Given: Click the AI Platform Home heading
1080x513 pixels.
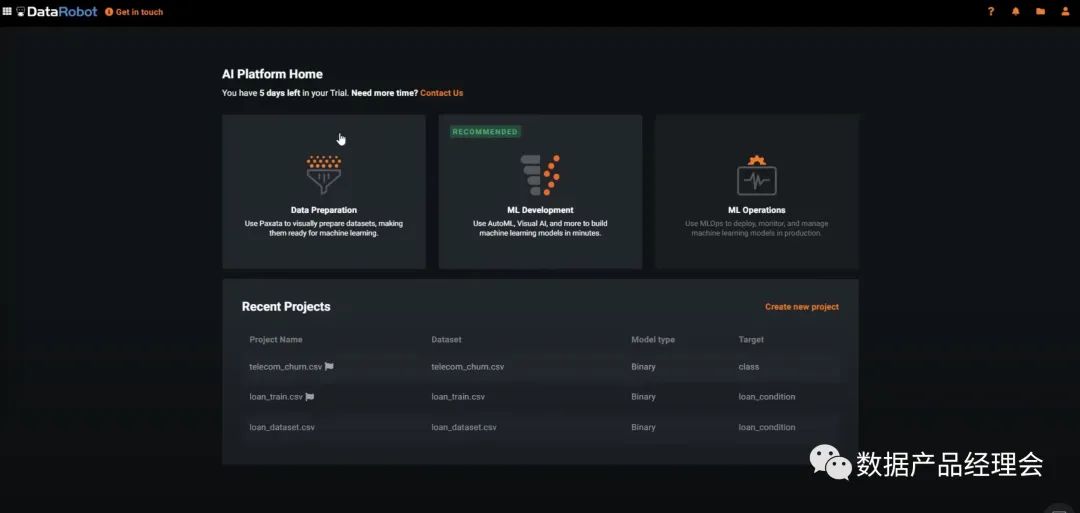Looking at the screenshot, I should point(272,74).
